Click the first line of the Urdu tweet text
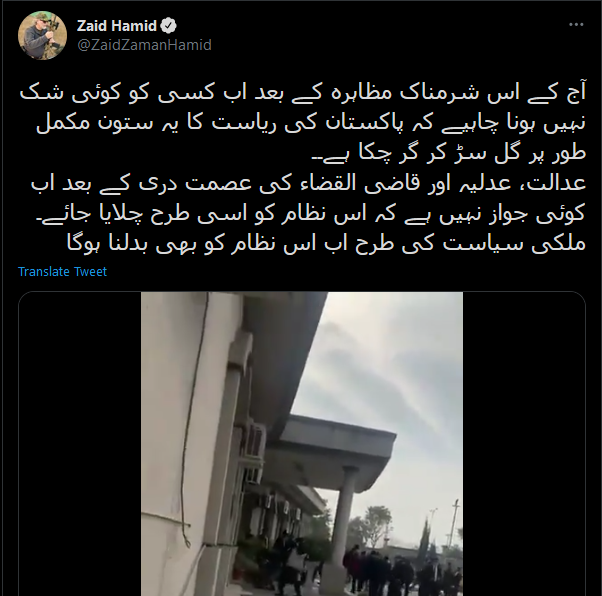 303,94
